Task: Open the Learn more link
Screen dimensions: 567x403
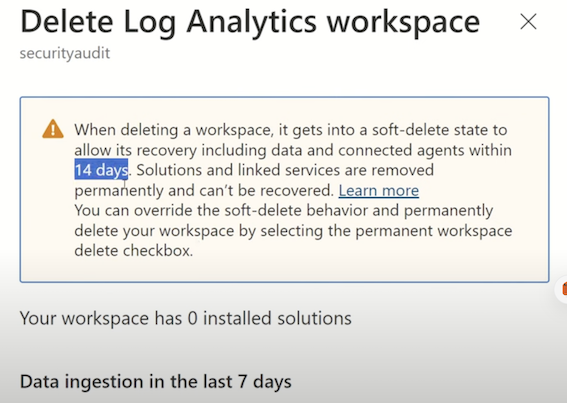Action: pyautogui.click(x=379, y=190)
